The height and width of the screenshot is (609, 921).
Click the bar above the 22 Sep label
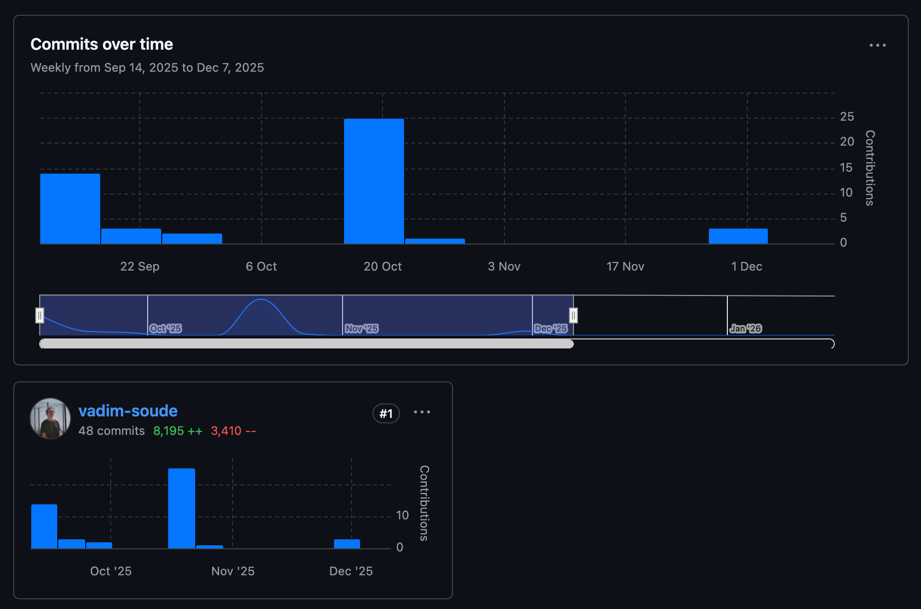(131, 236)
